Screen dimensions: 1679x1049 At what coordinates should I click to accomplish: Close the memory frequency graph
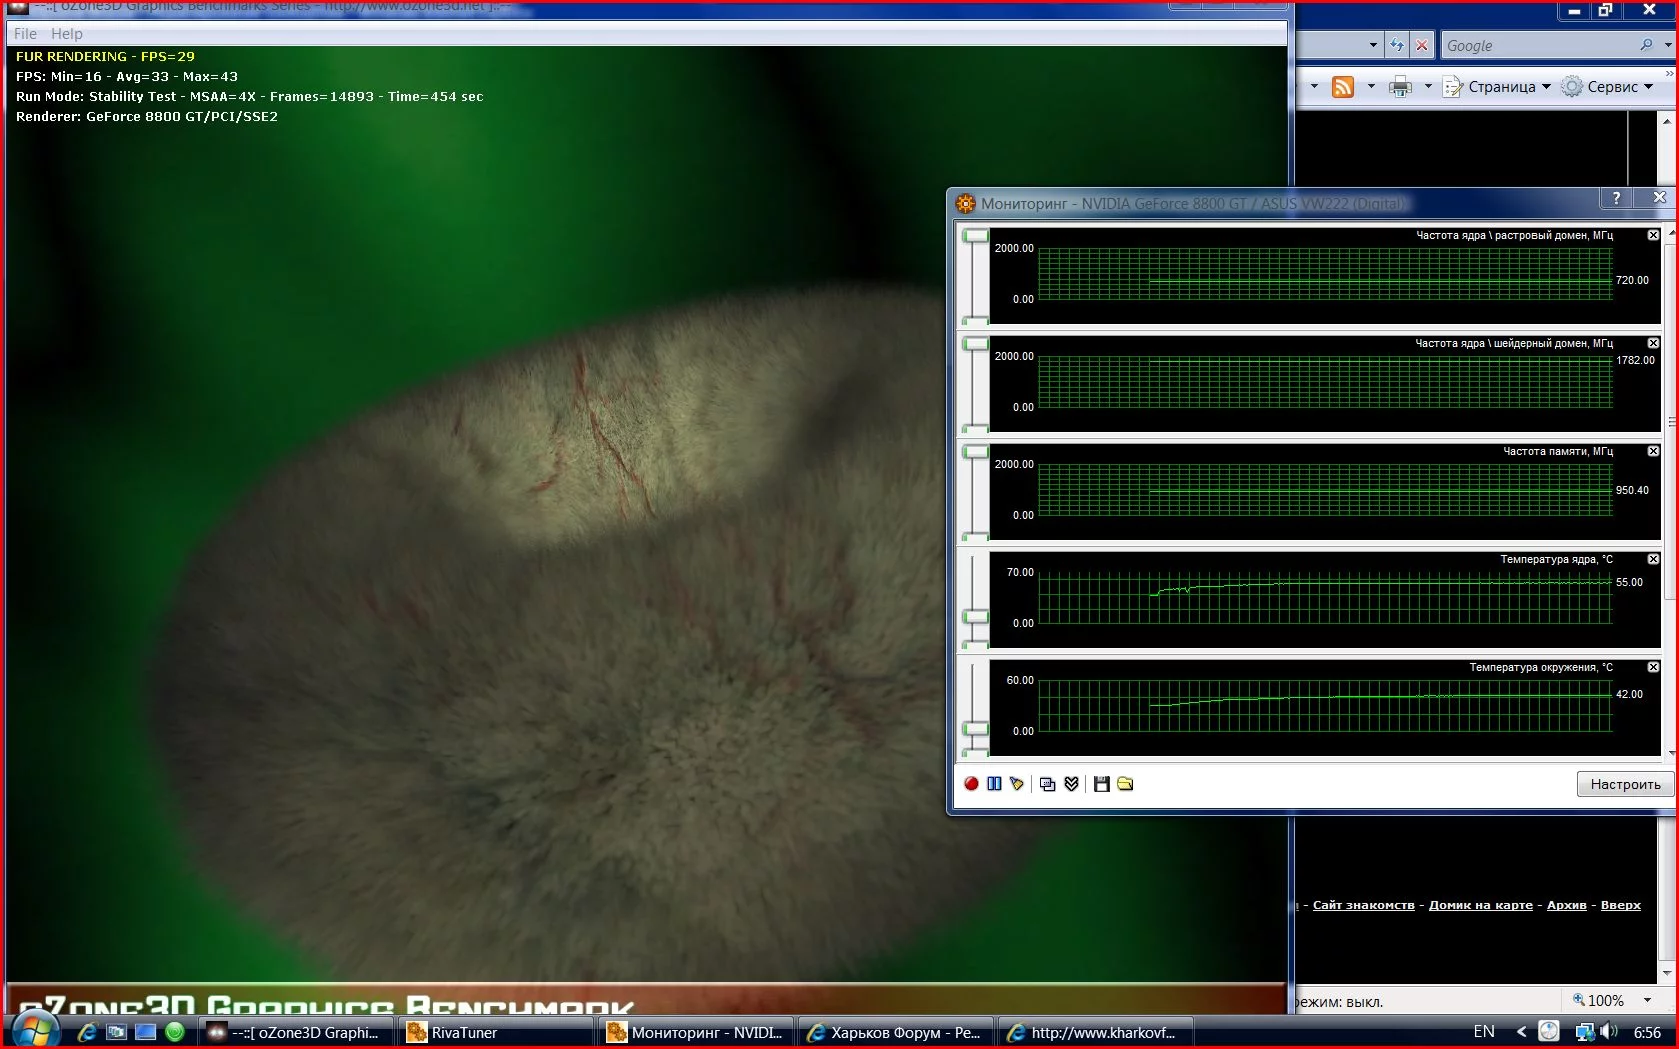(x=1653, y=451)
